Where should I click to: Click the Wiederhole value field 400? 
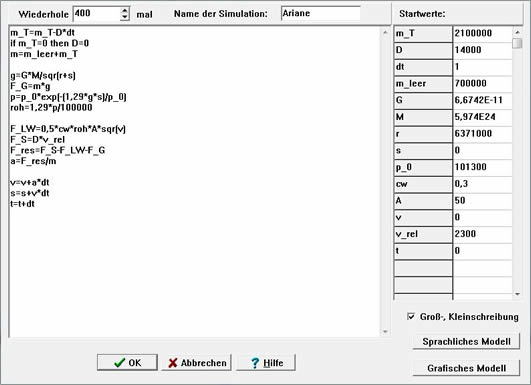point(97,14)
